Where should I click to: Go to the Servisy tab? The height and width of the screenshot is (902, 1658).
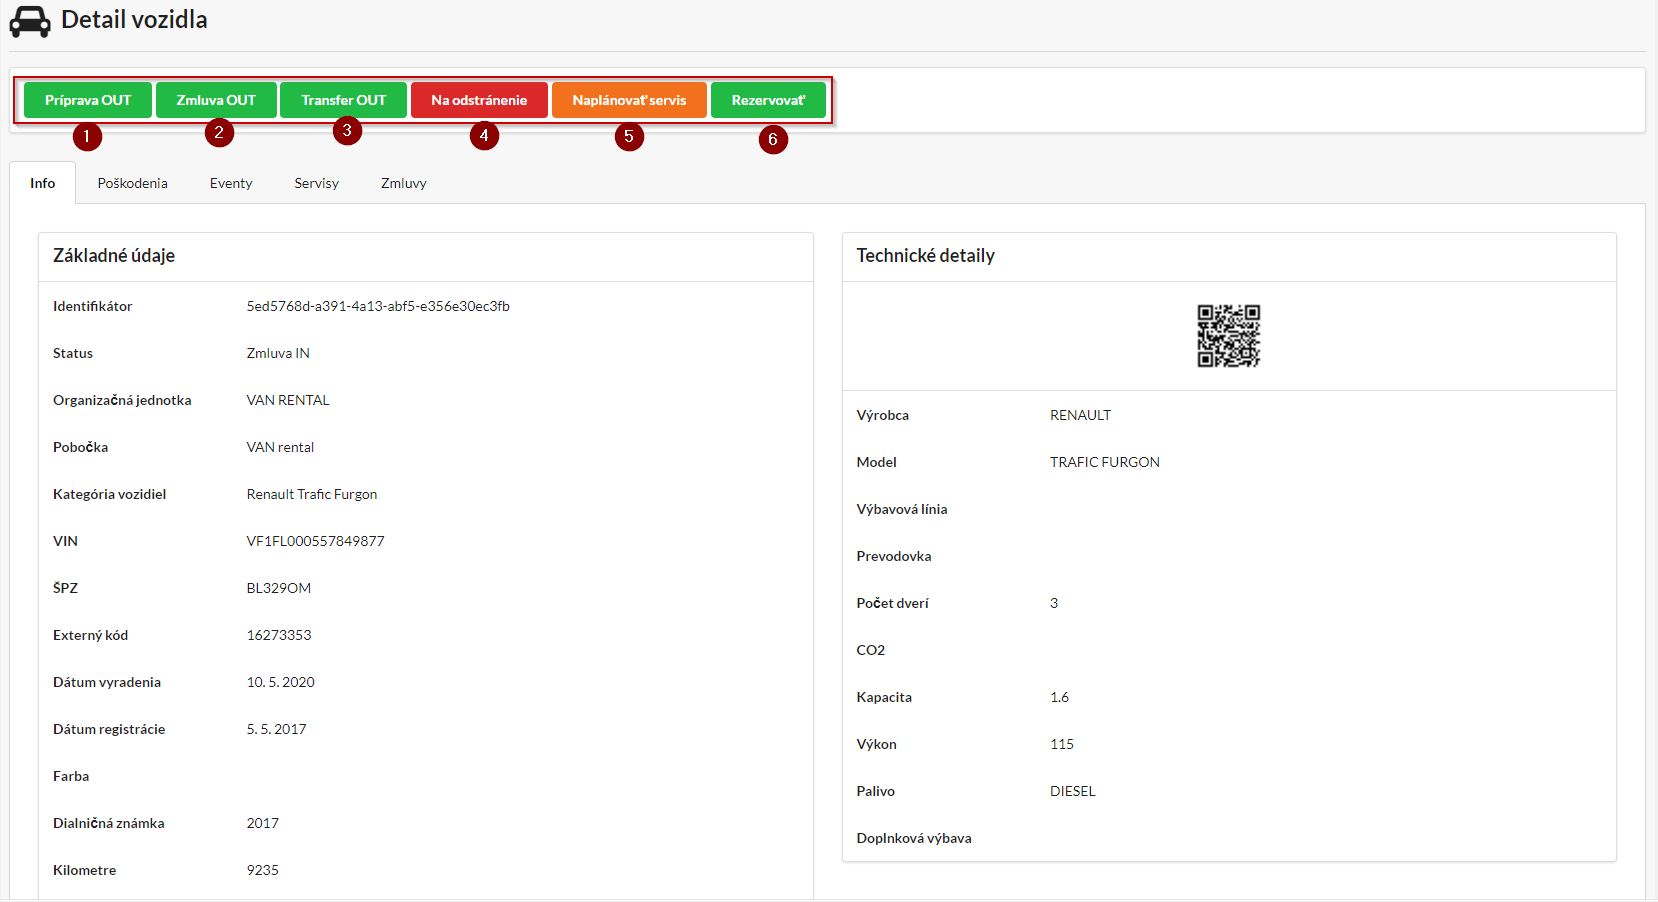pyautogui.click(x=316, y=183)
